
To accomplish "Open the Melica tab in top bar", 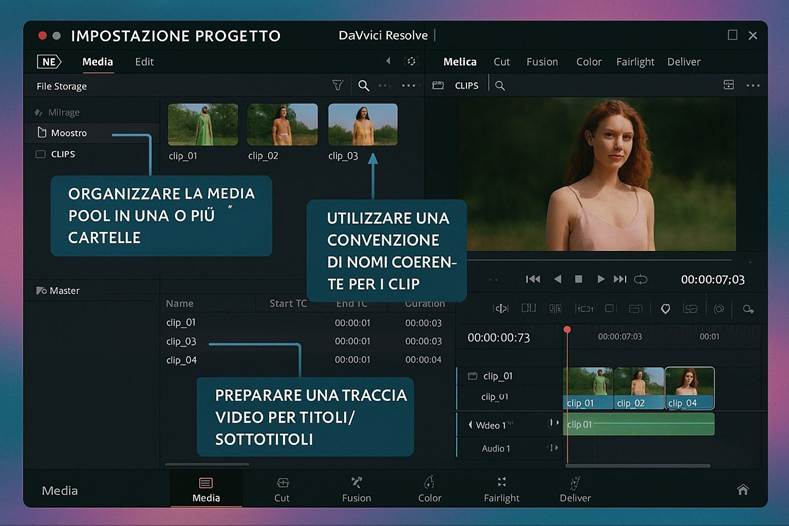I will pos(460,62).
